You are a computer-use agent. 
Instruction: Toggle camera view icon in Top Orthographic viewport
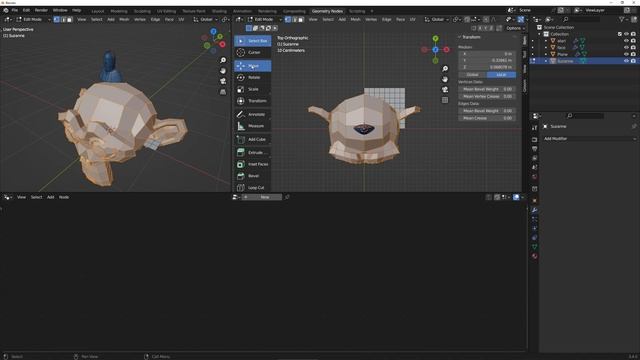[445, 89]
